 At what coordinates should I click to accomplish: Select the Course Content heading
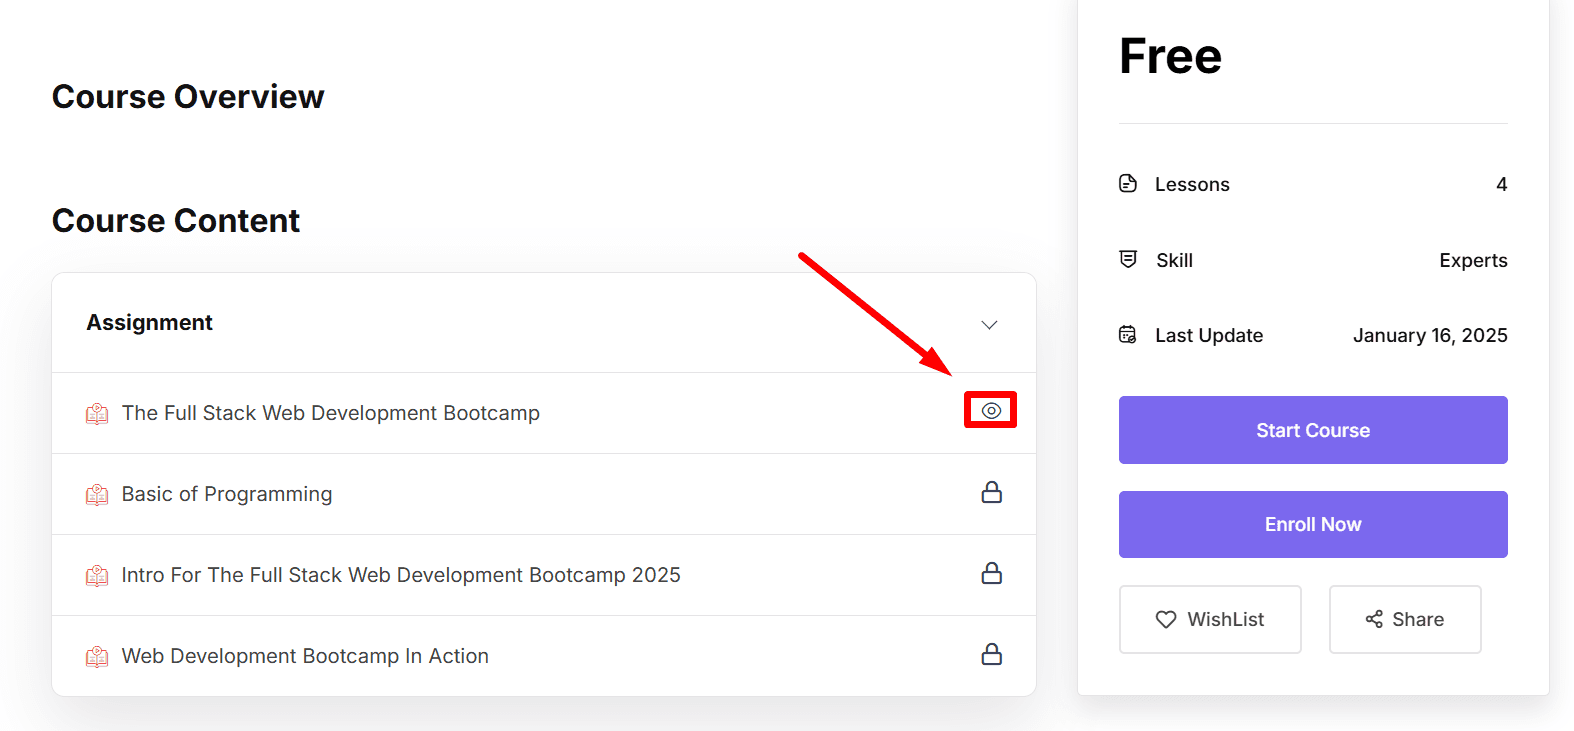click(x=175, y=220)
